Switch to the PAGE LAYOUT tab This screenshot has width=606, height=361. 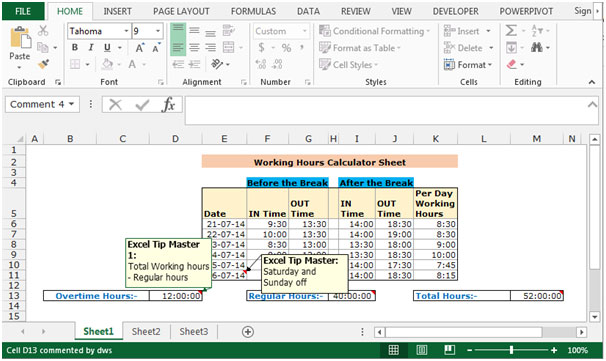pyautogui.click(x=181, y=11)
